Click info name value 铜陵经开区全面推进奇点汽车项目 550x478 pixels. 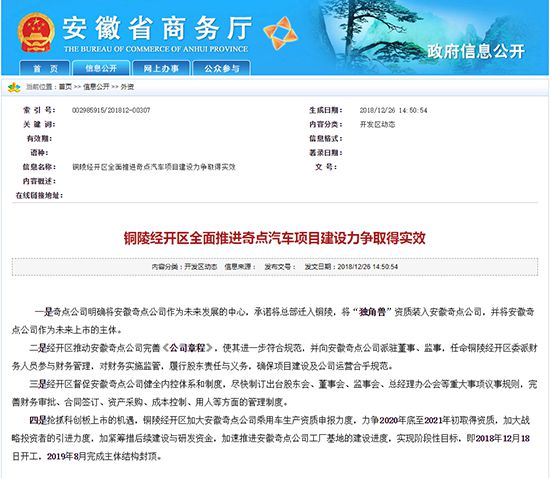coord(154,167)
